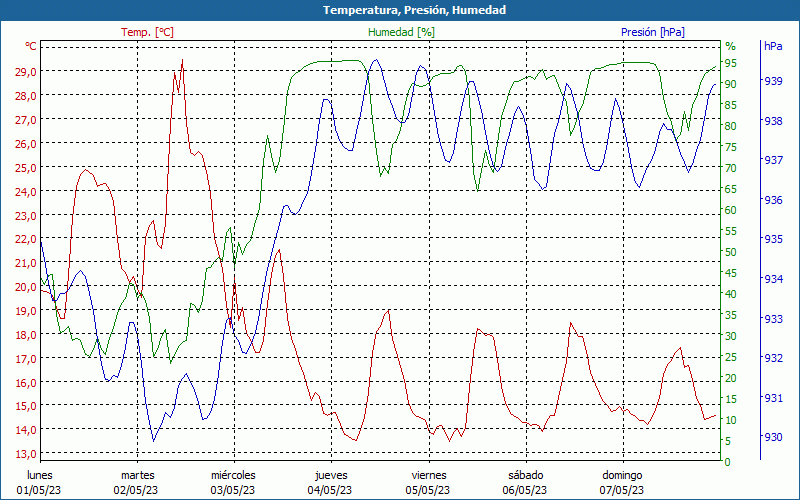This screenshot has width=800, height=500.
Task: Click the 50 tick on the humidity axis
Action: pyautogui.click(x=731, y=252)
